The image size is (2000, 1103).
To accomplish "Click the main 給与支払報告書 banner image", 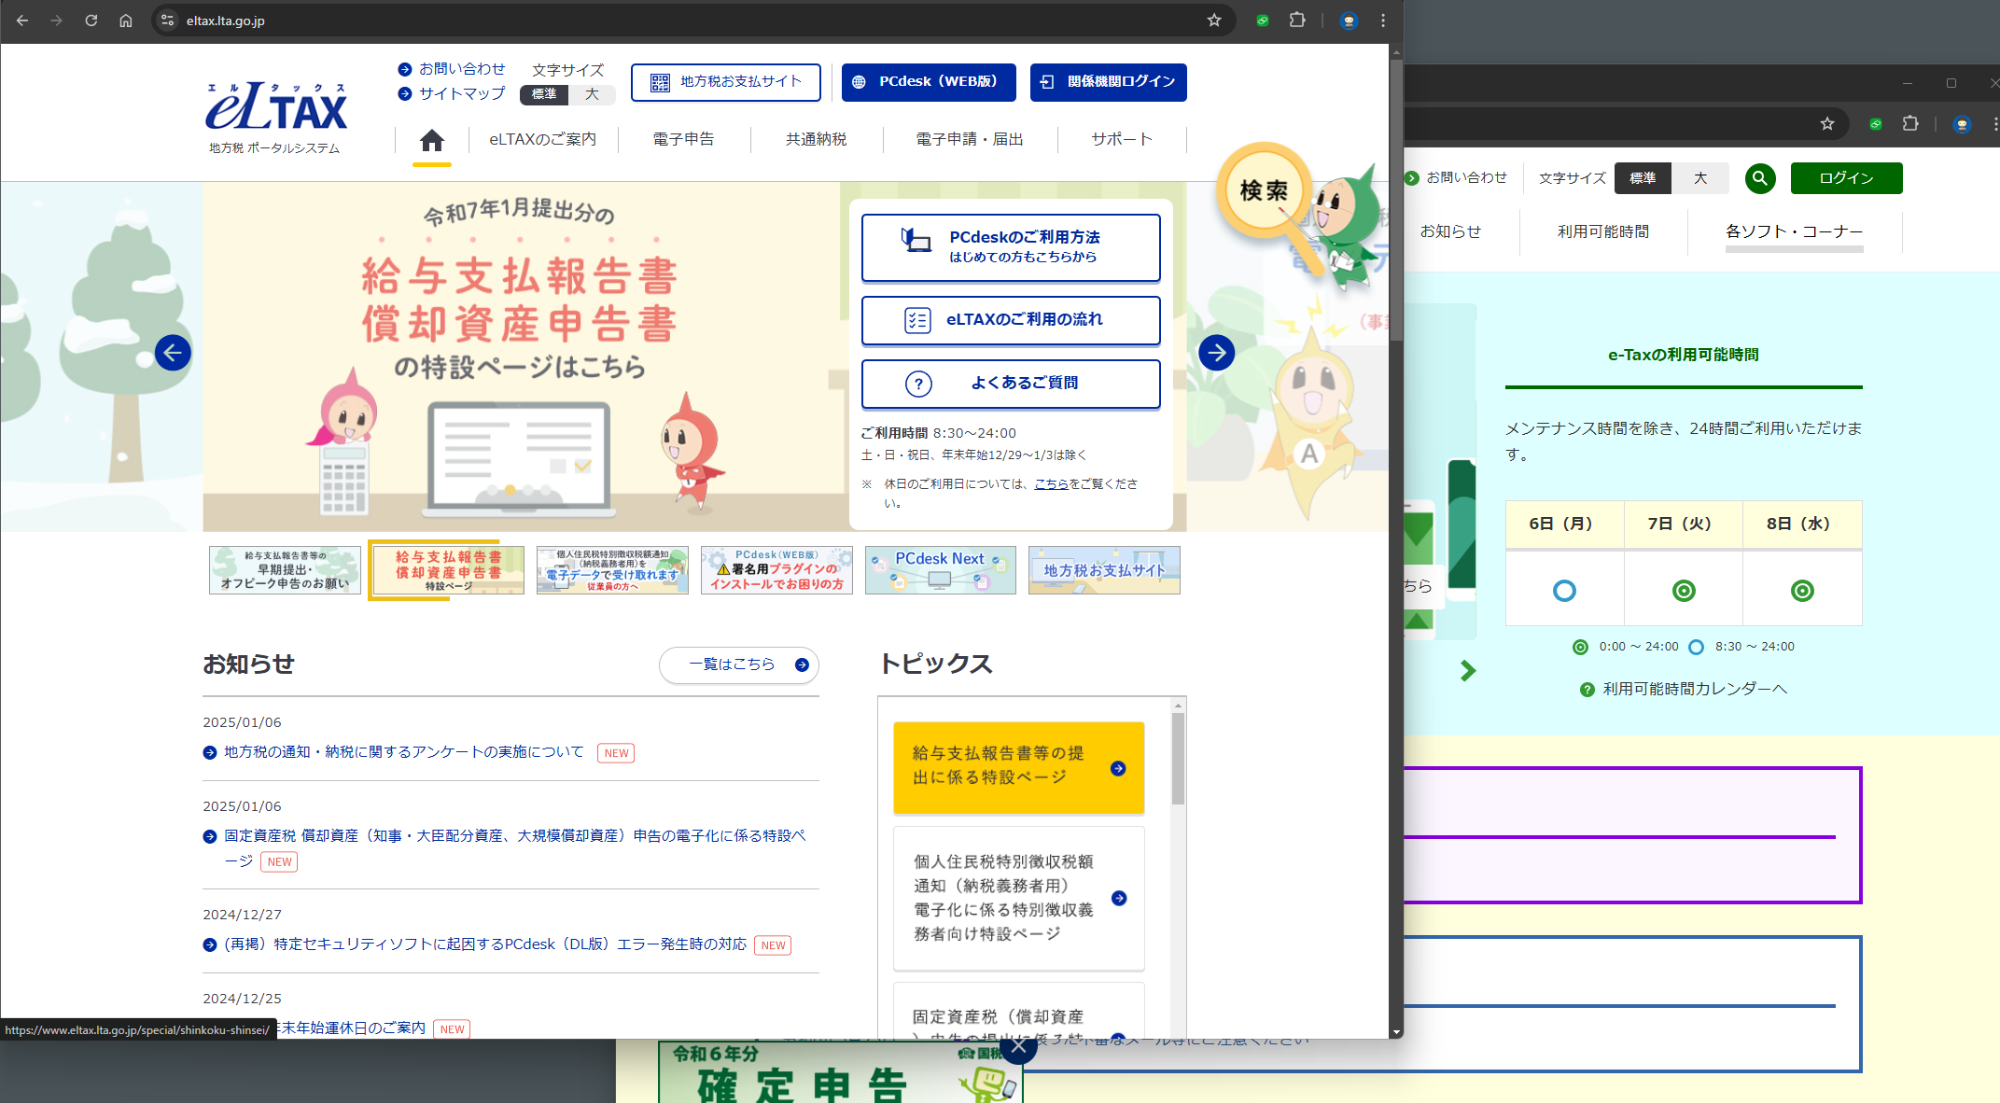I will [521, 357].
